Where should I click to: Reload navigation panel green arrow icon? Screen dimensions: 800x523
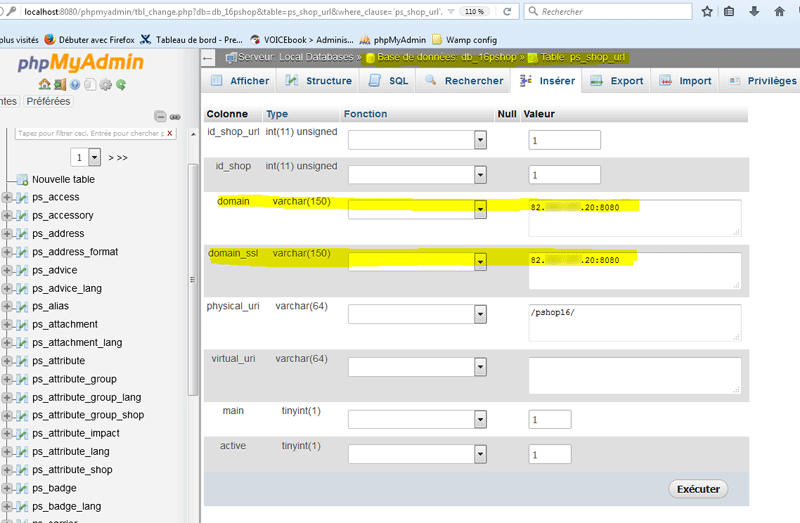point(121,84)
